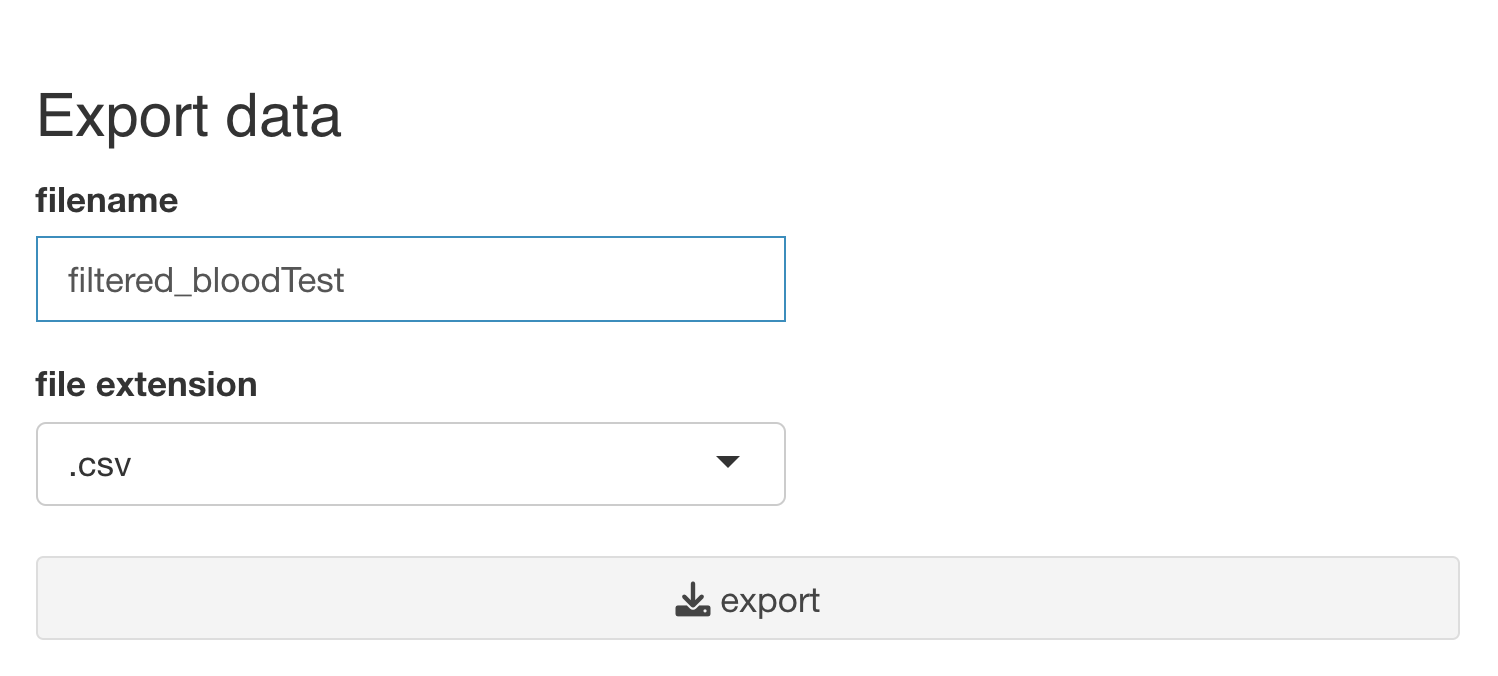Click the 'file extension' label
The width and height of the screenshot is (1498, 676).
[147, 384]
